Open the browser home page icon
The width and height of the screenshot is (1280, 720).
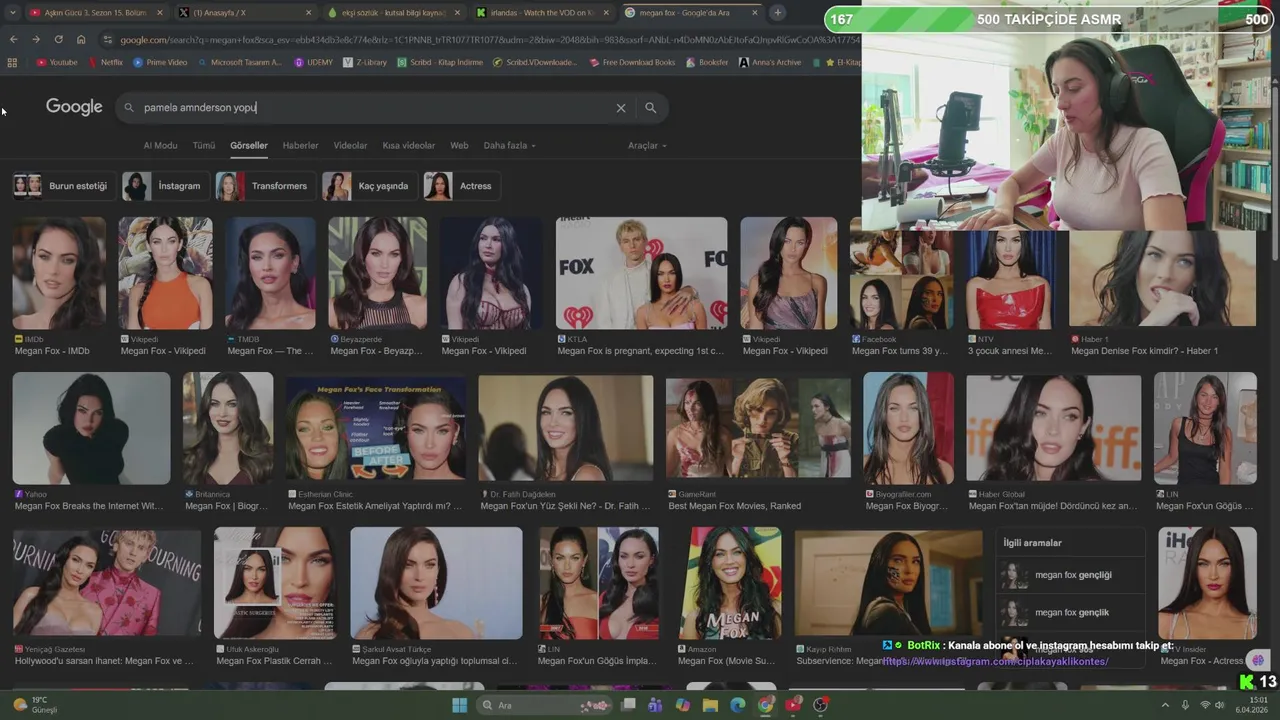click(x=81, y=39)
